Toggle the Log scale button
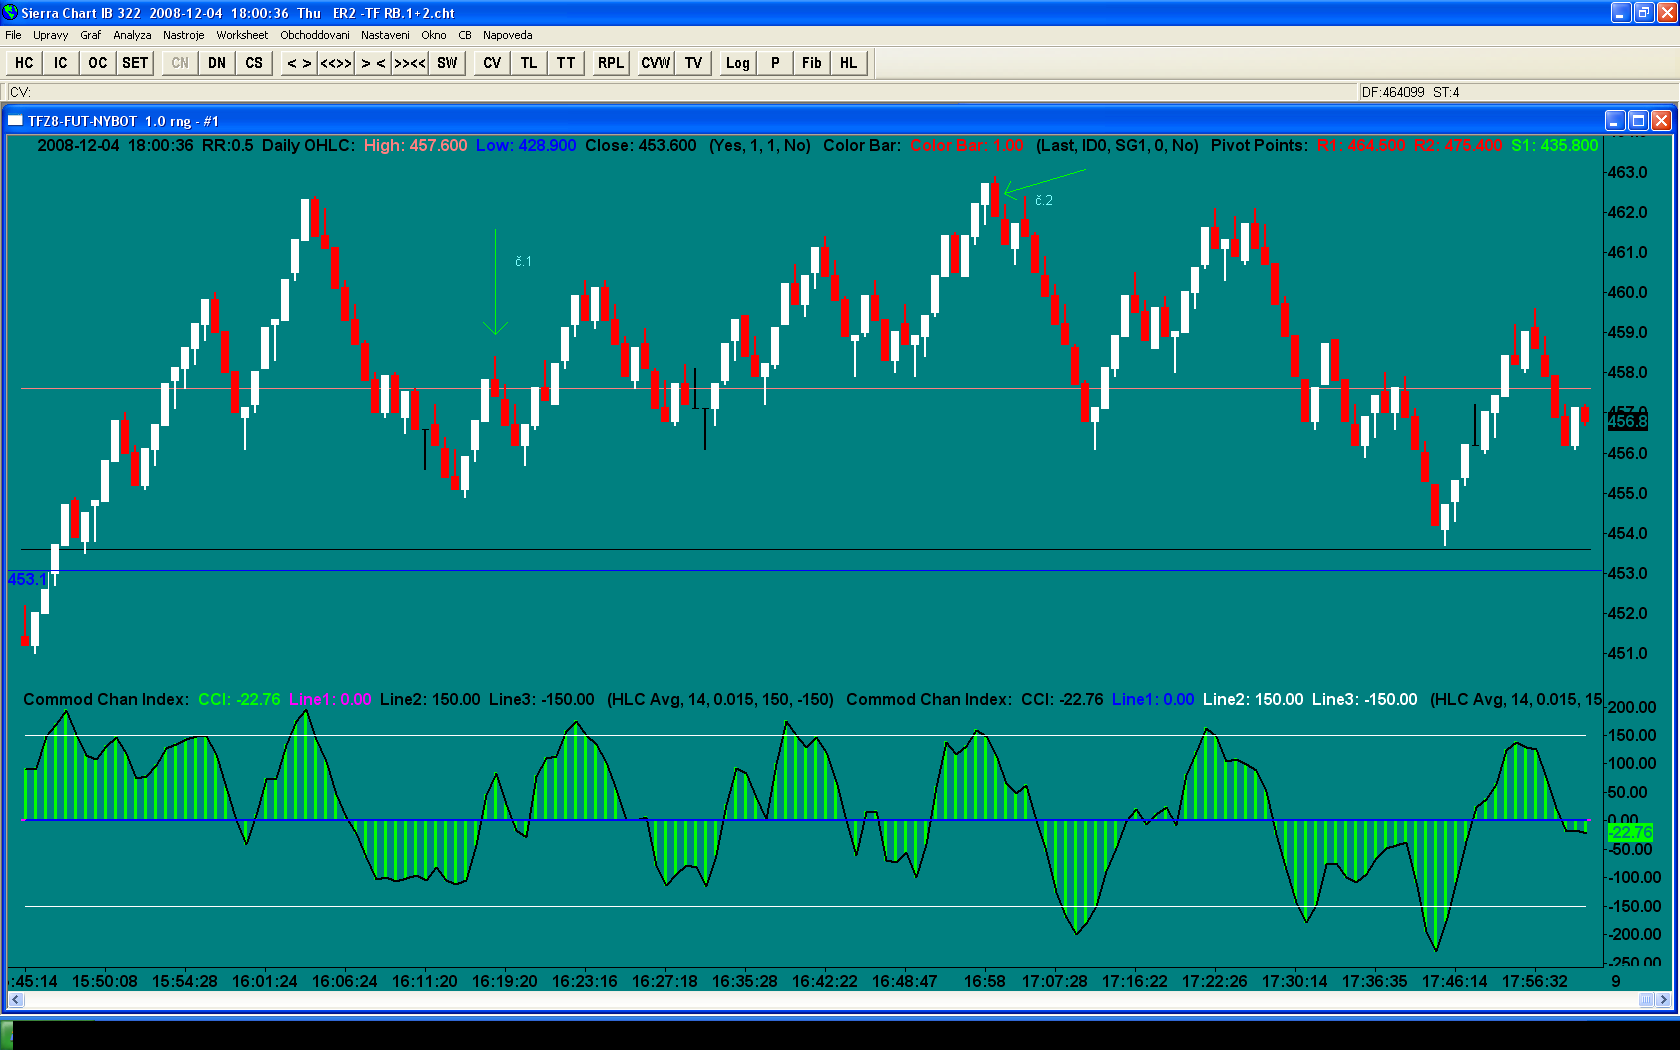1680x1050 pixels. tap(737, 63)
